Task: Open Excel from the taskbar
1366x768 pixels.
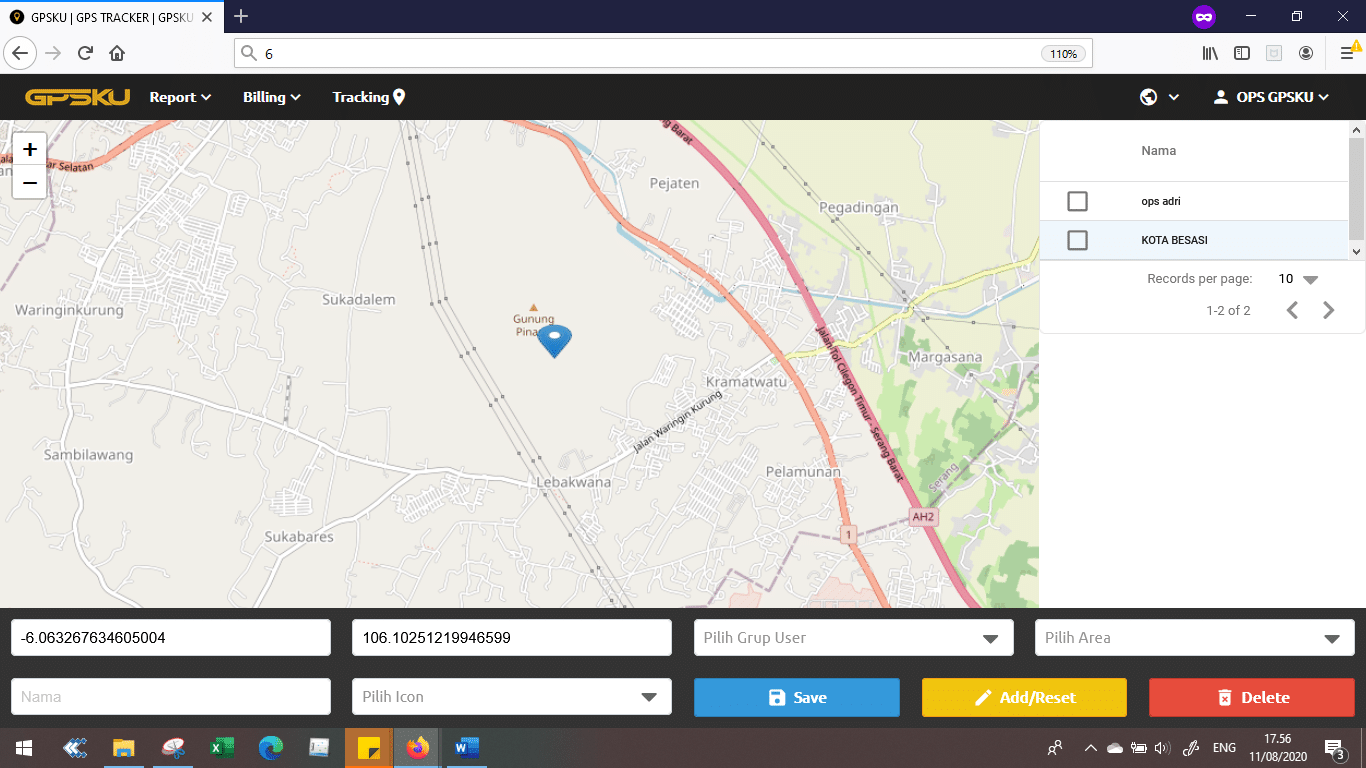Action: coord(221,747)
